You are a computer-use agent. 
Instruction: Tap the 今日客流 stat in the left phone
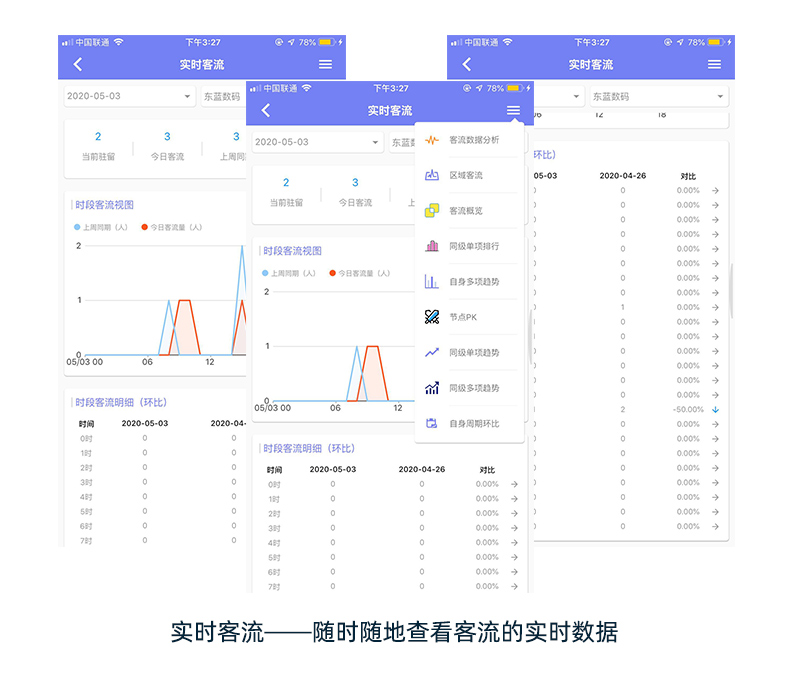[167, 147]
